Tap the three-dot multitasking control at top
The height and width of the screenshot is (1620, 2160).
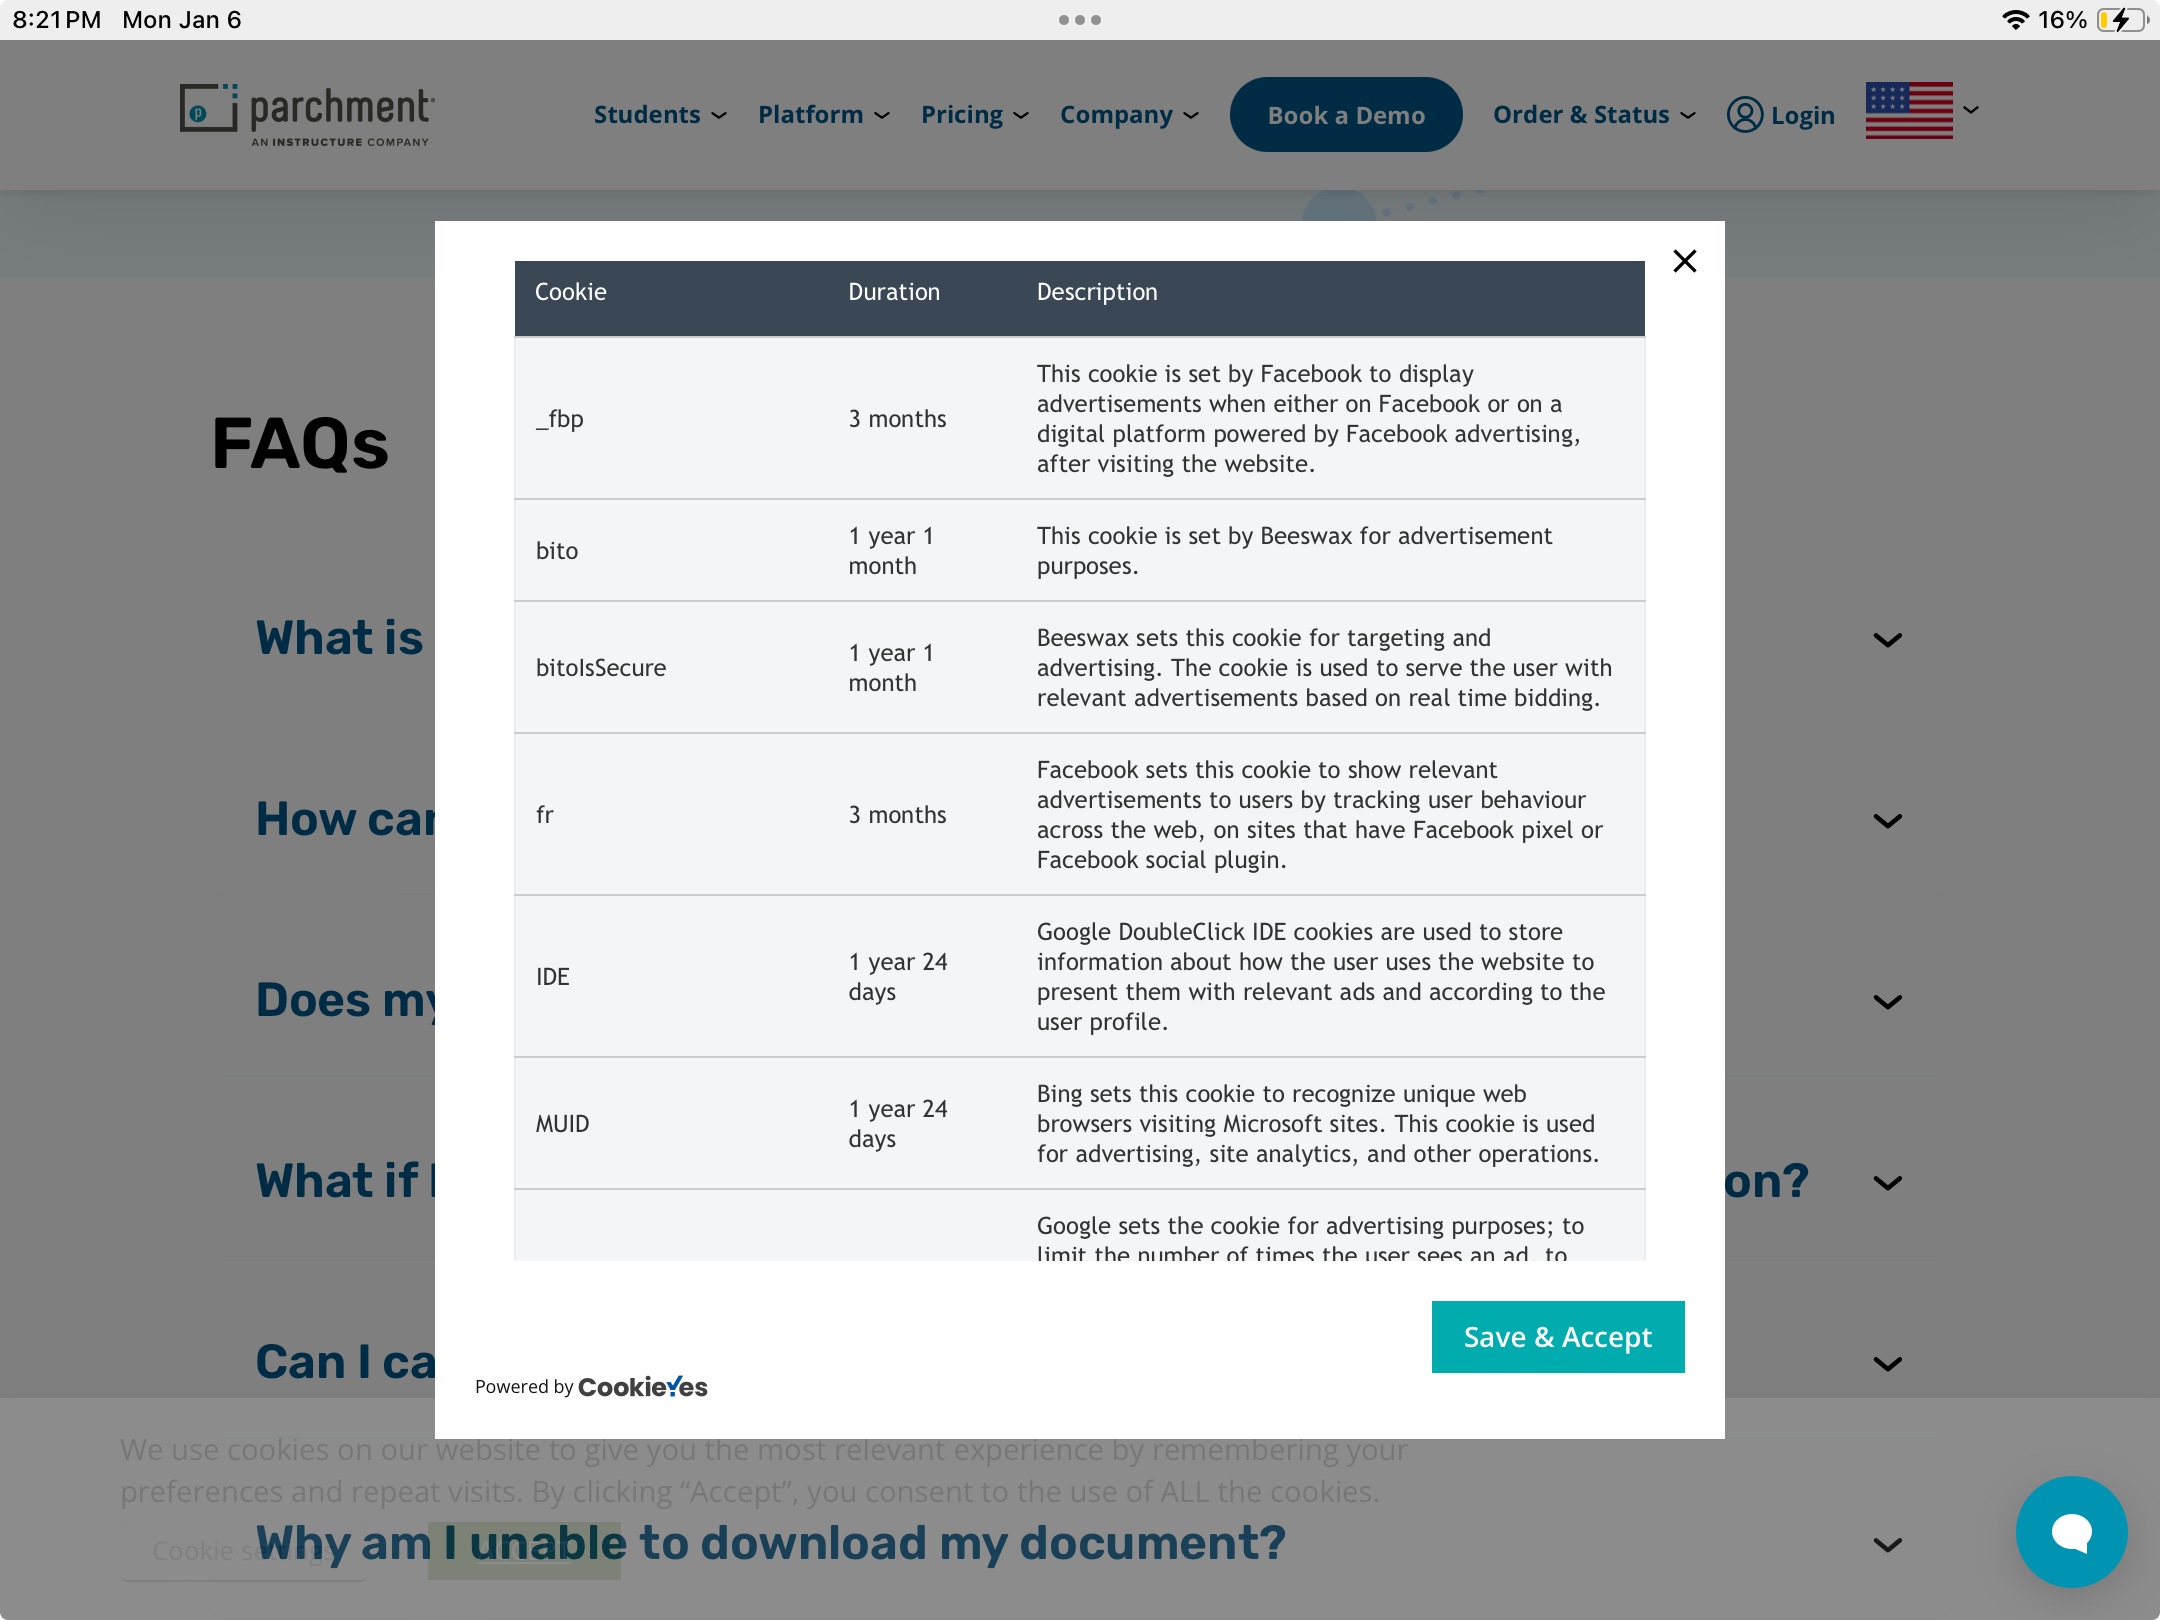[x=1080, y=20]
